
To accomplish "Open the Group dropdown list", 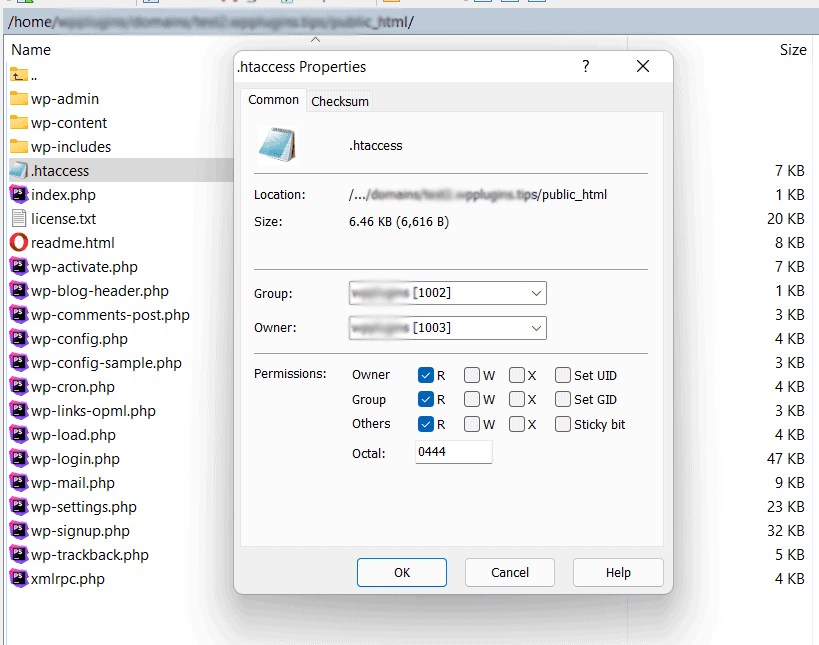I will pos(536,293).
